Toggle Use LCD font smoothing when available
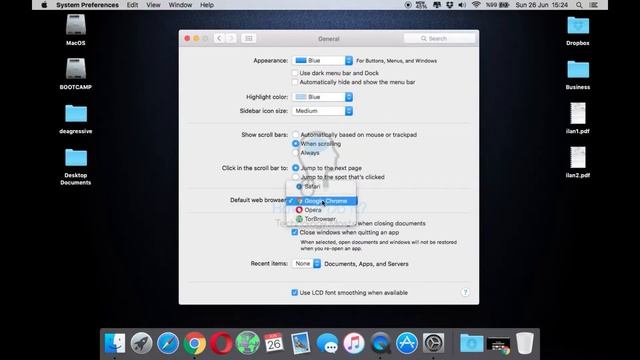The image size is (640, 360). point(295,293)
